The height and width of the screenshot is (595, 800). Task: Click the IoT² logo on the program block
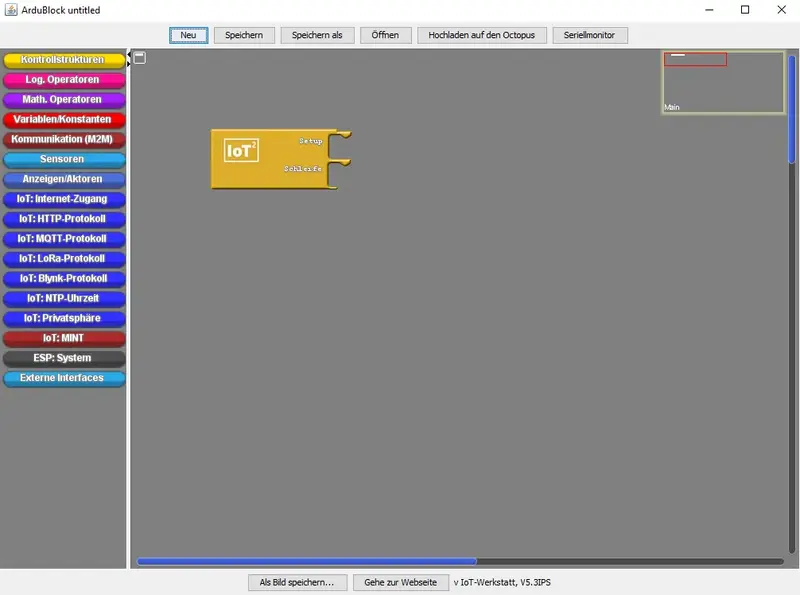241,151
